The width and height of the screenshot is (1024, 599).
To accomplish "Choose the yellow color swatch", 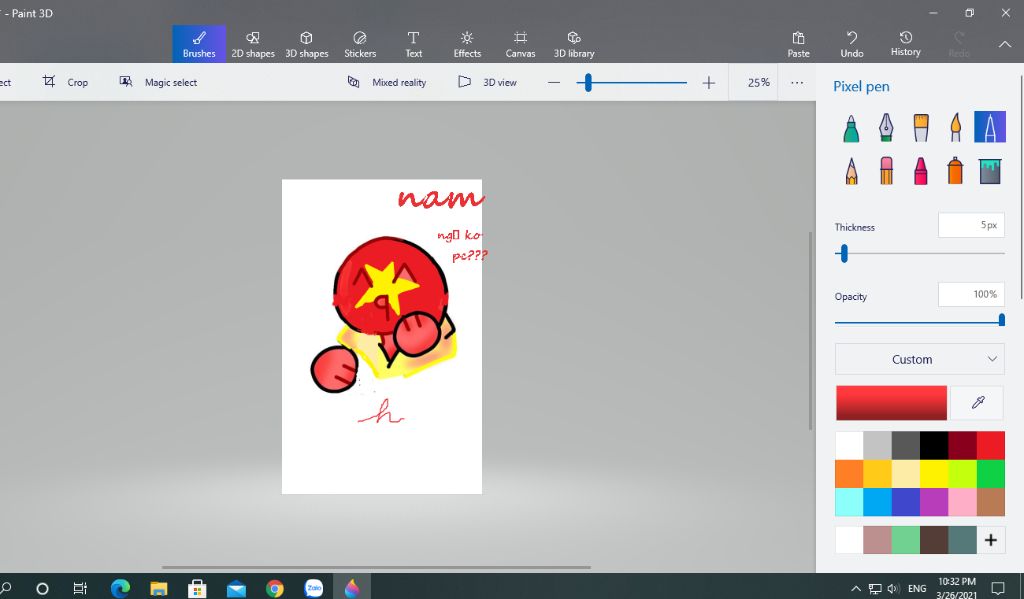I will pyautogui.click(x=934, y=474).
